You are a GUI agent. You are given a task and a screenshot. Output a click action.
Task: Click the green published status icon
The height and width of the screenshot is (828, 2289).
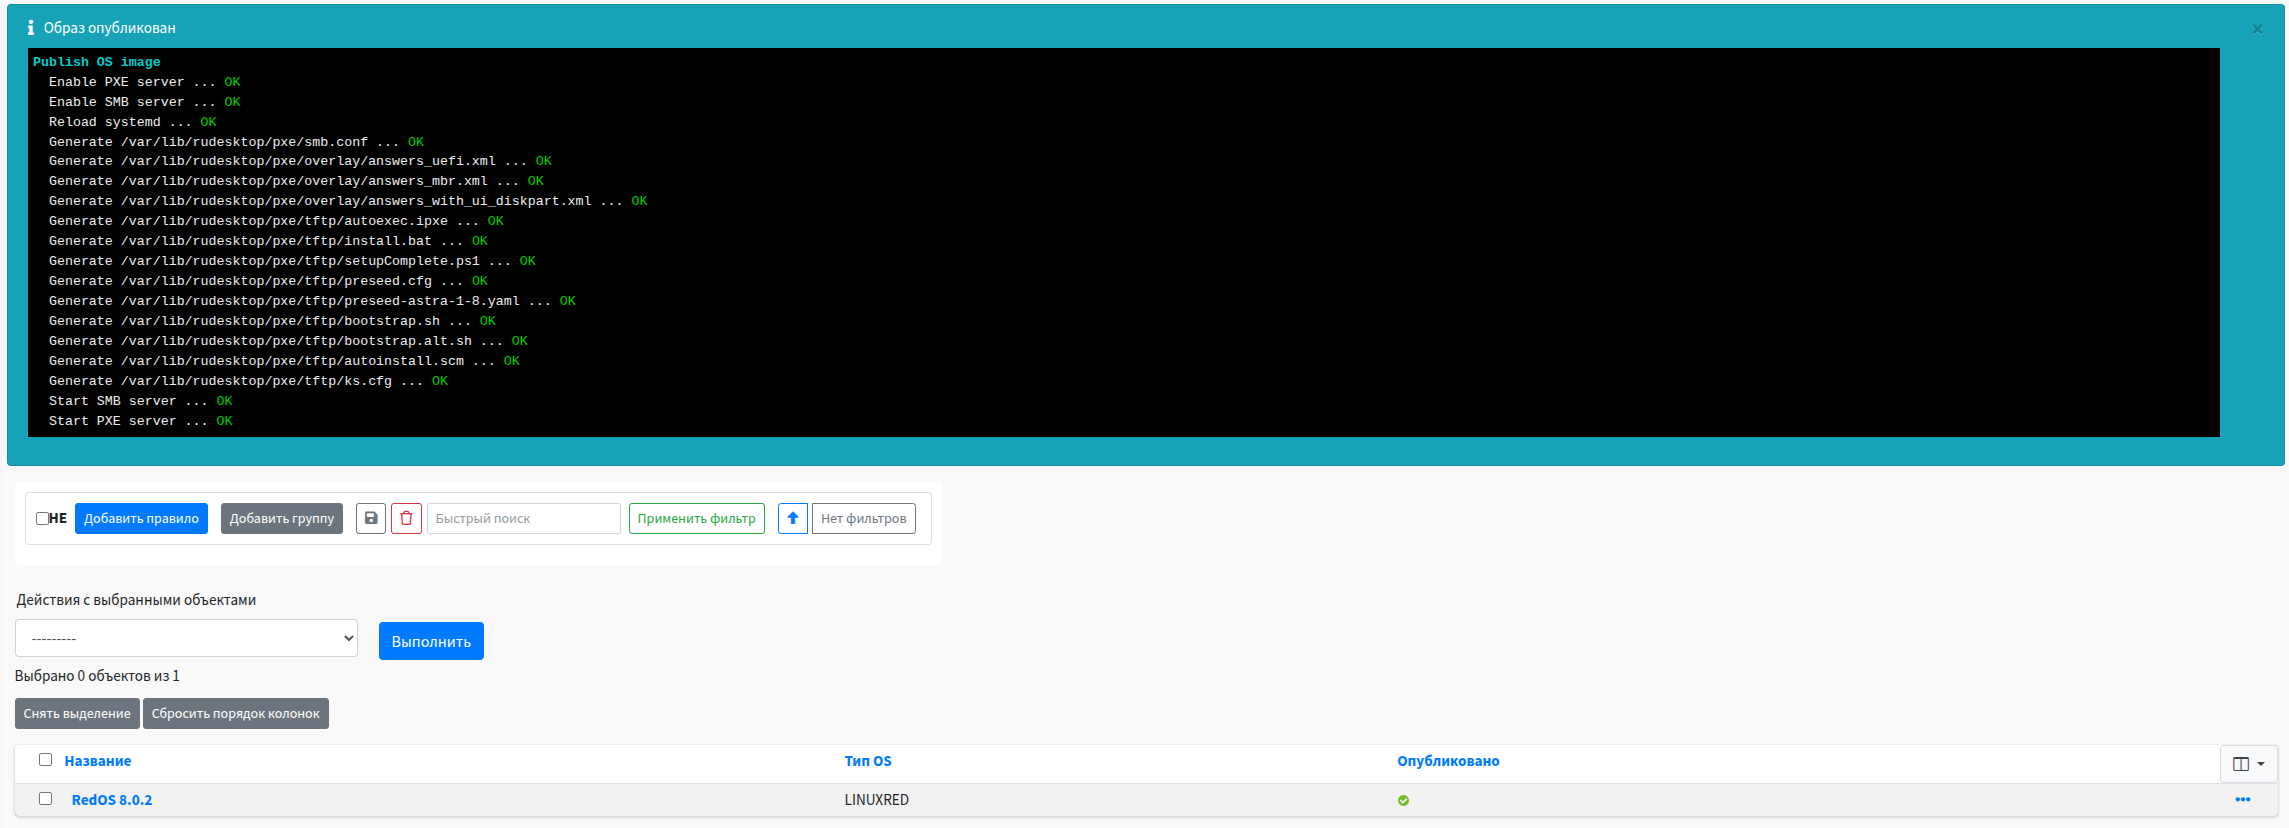tap(1403, 800)
